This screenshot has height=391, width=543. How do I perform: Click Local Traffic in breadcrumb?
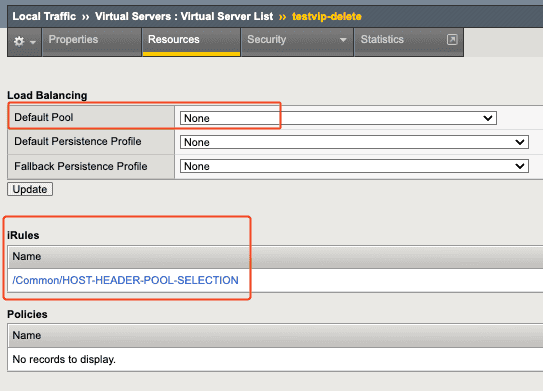pos(44,16)
